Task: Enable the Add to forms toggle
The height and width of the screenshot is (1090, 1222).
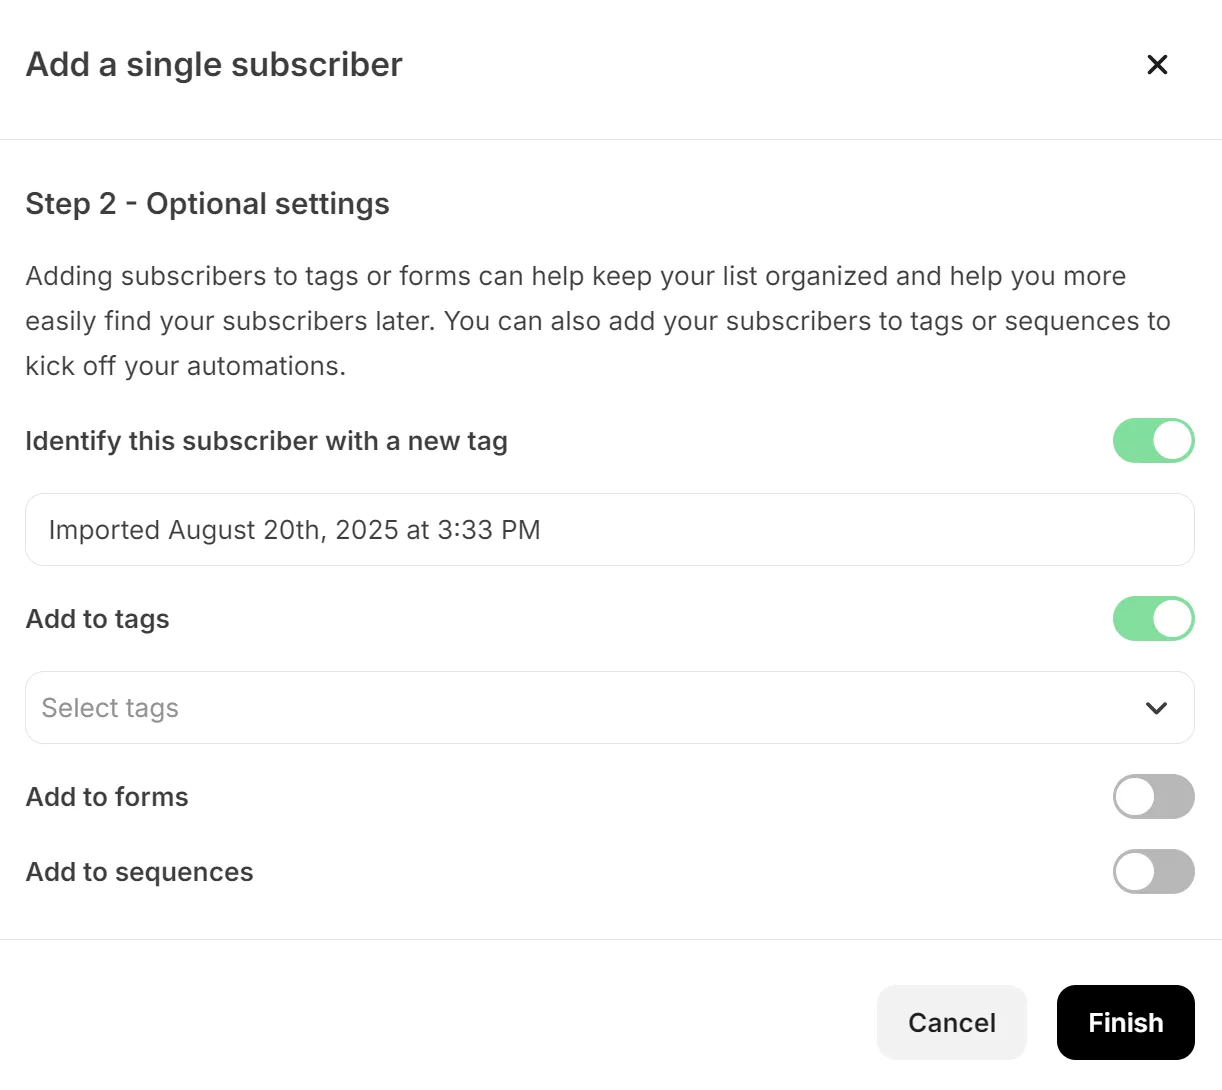Action: click(1153, 797)
